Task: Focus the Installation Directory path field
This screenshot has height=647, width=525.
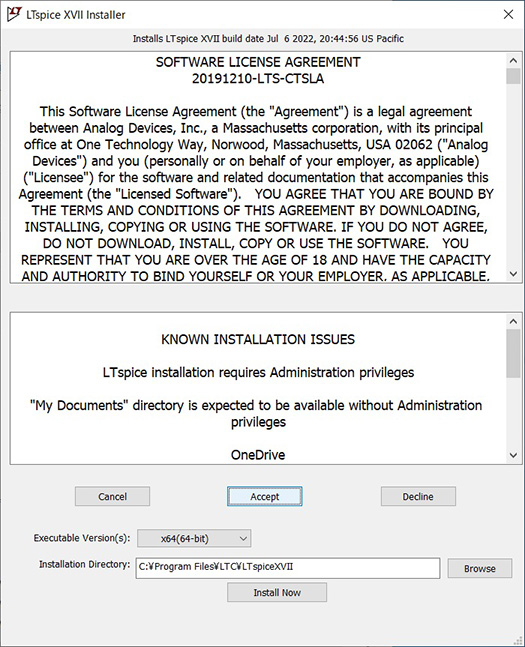Action: 288,568
